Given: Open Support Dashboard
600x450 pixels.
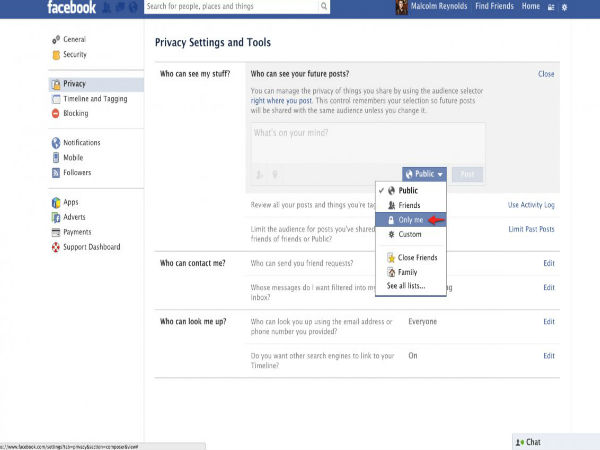Looking at the screenshot, I should click(x=92, y=247).
